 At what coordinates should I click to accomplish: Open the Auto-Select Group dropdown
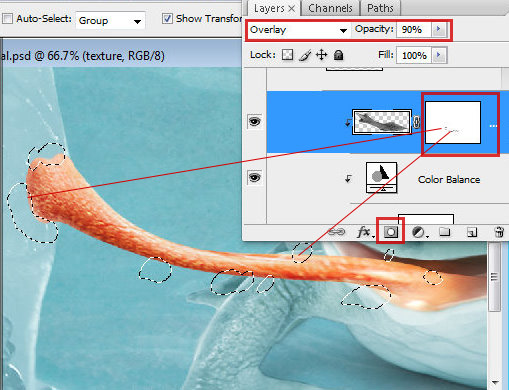coord(110,21)
